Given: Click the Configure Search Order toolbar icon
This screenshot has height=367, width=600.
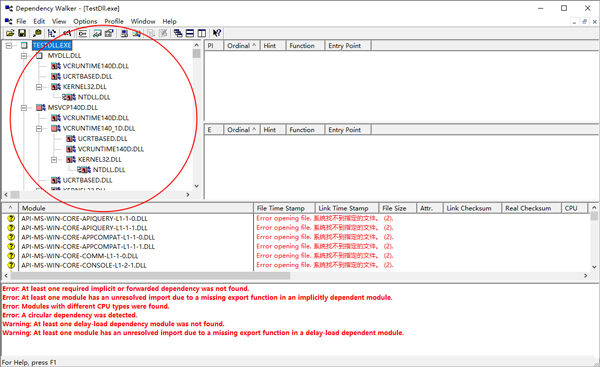Looking at the screenshot, I should (x=98, y=33).
